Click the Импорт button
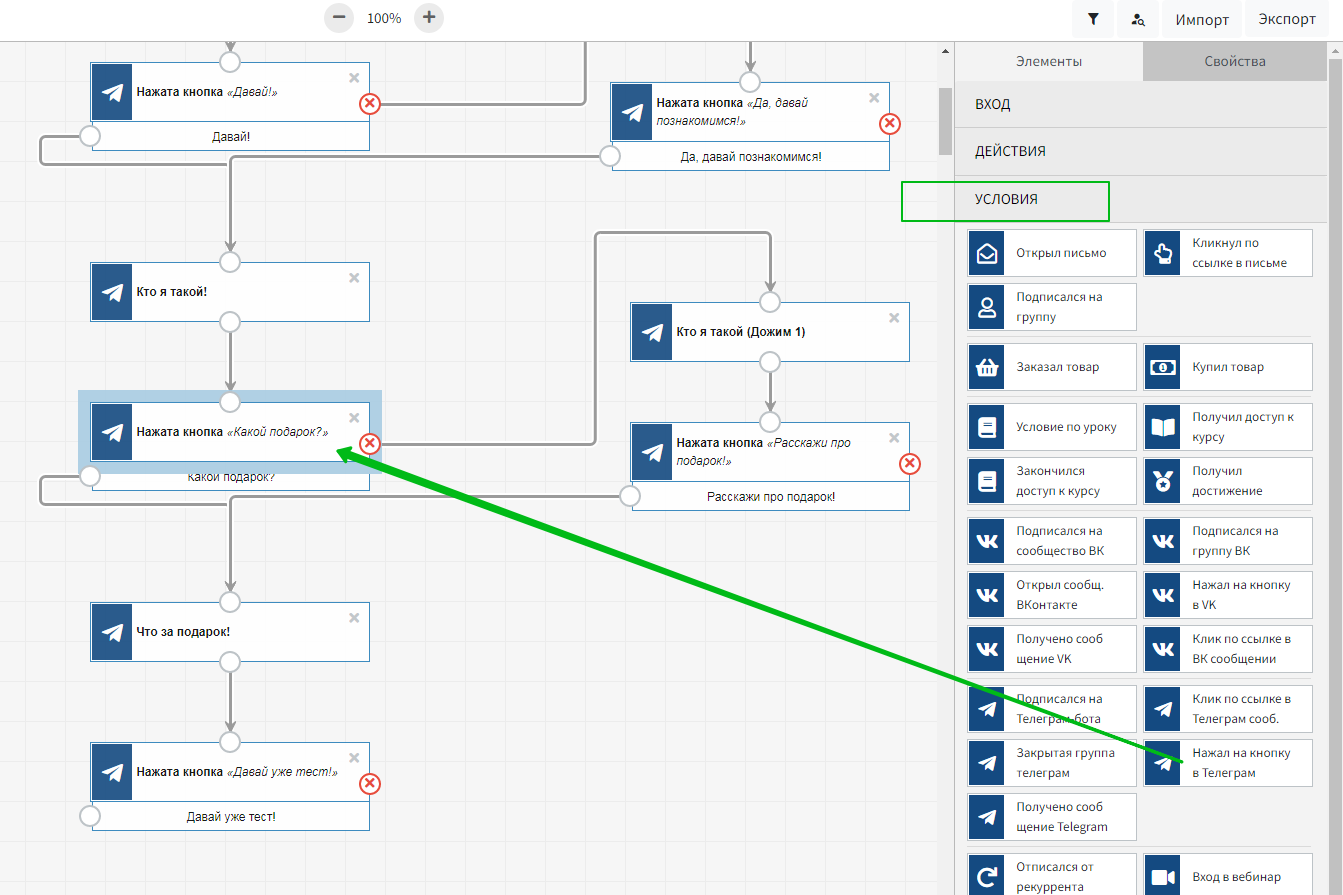 click(1202, 19)
